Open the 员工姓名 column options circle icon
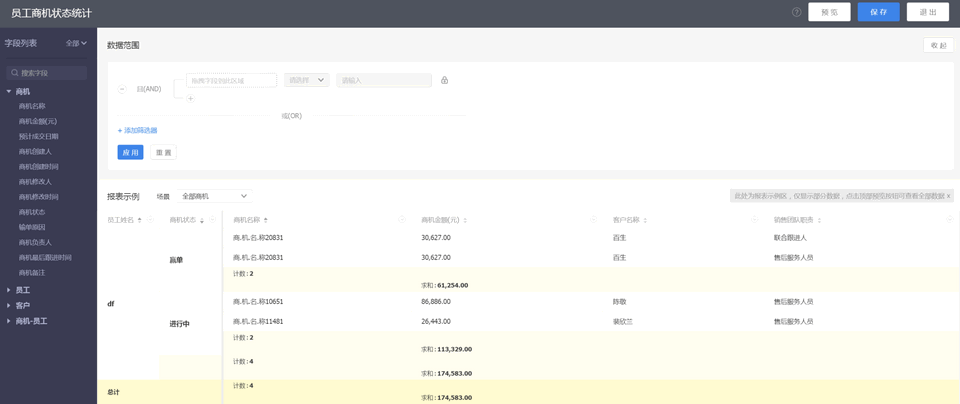 point(151,219)
